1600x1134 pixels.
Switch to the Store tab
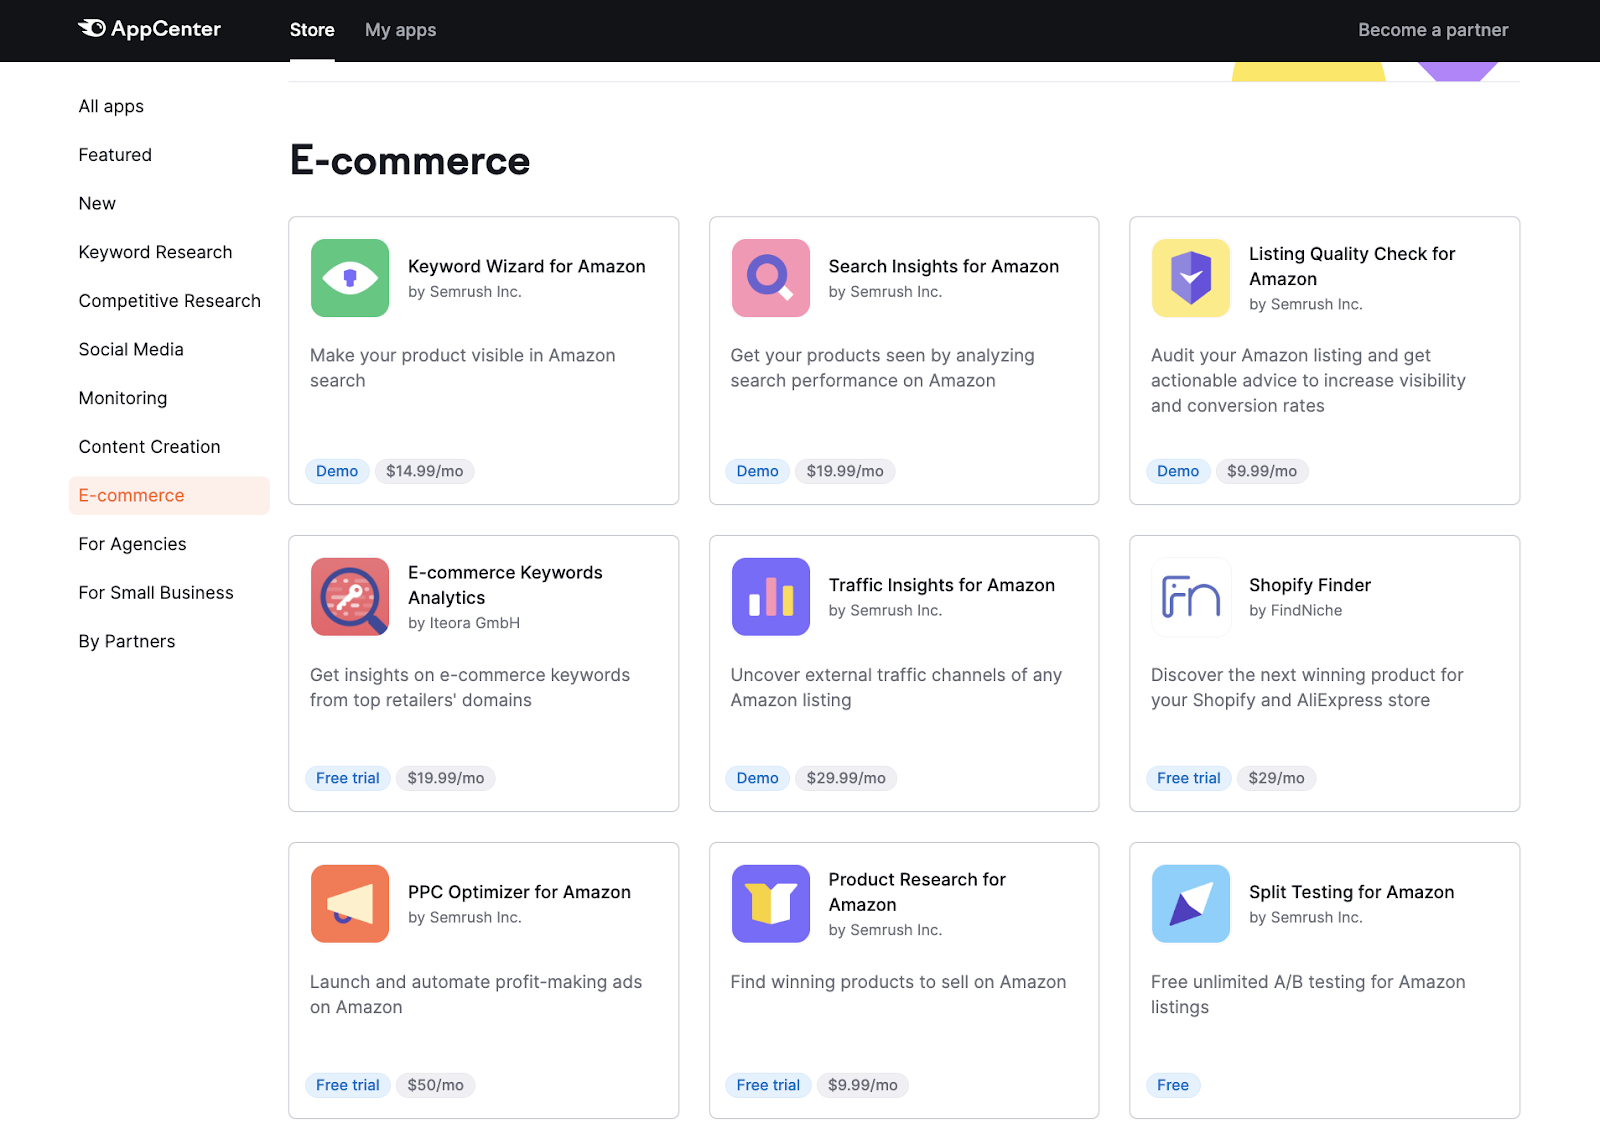[312, 30]
